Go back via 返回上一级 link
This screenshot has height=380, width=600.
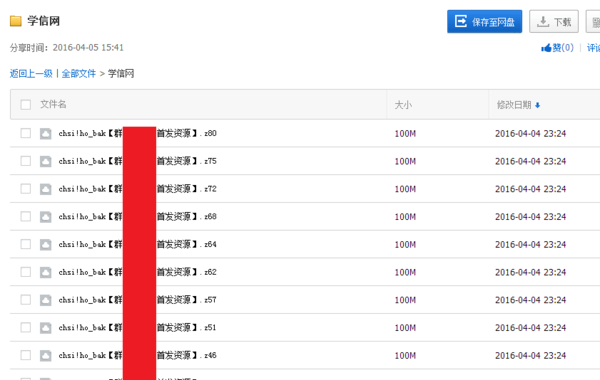31,73
